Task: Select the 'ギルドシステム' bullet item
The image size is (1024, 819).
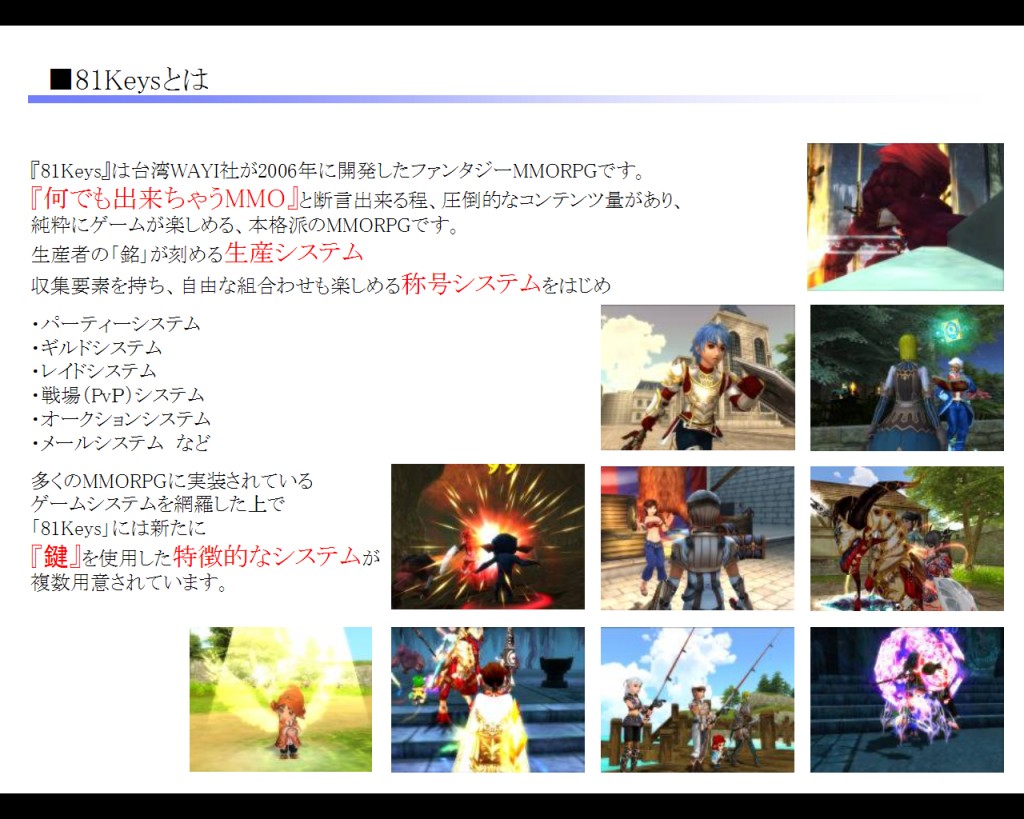Action: (97, 347)
